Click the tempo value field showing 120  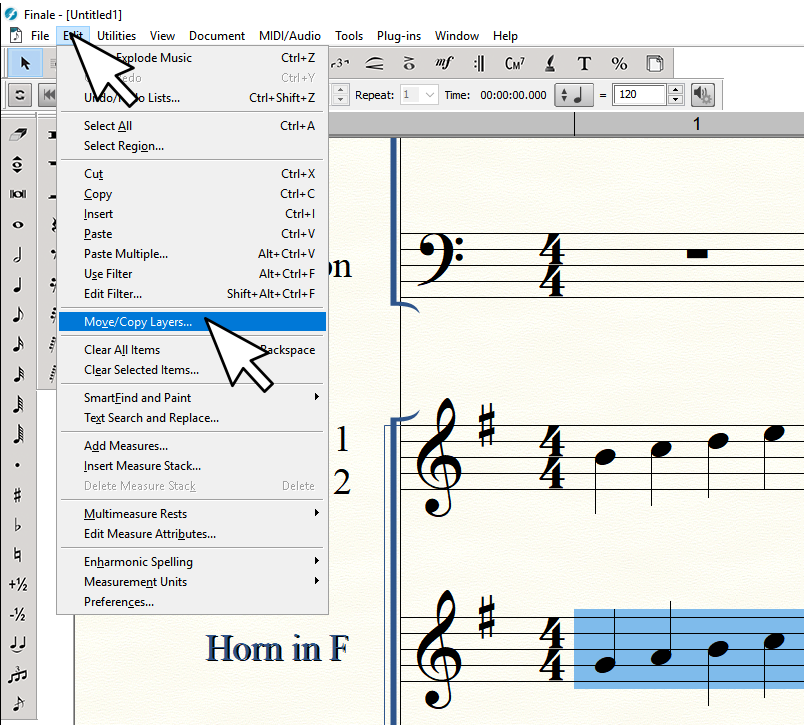coord(639,95)
